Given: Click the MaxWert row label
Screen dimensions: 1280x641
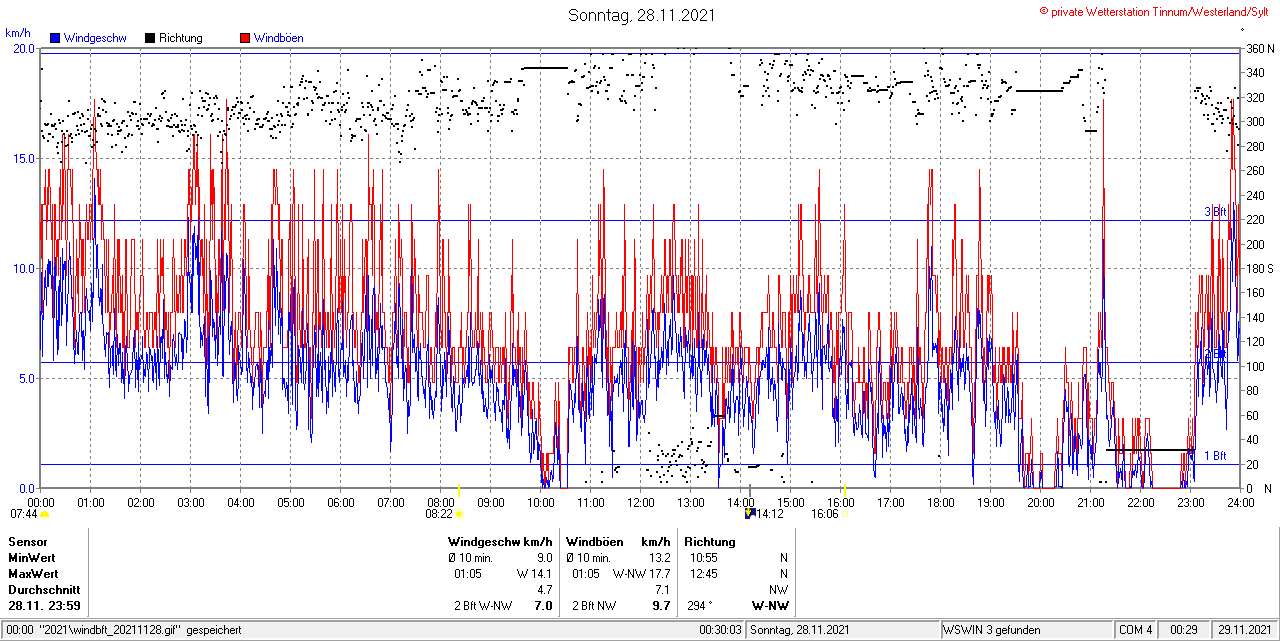Looking at the screenshot, I should pos(34,574).
